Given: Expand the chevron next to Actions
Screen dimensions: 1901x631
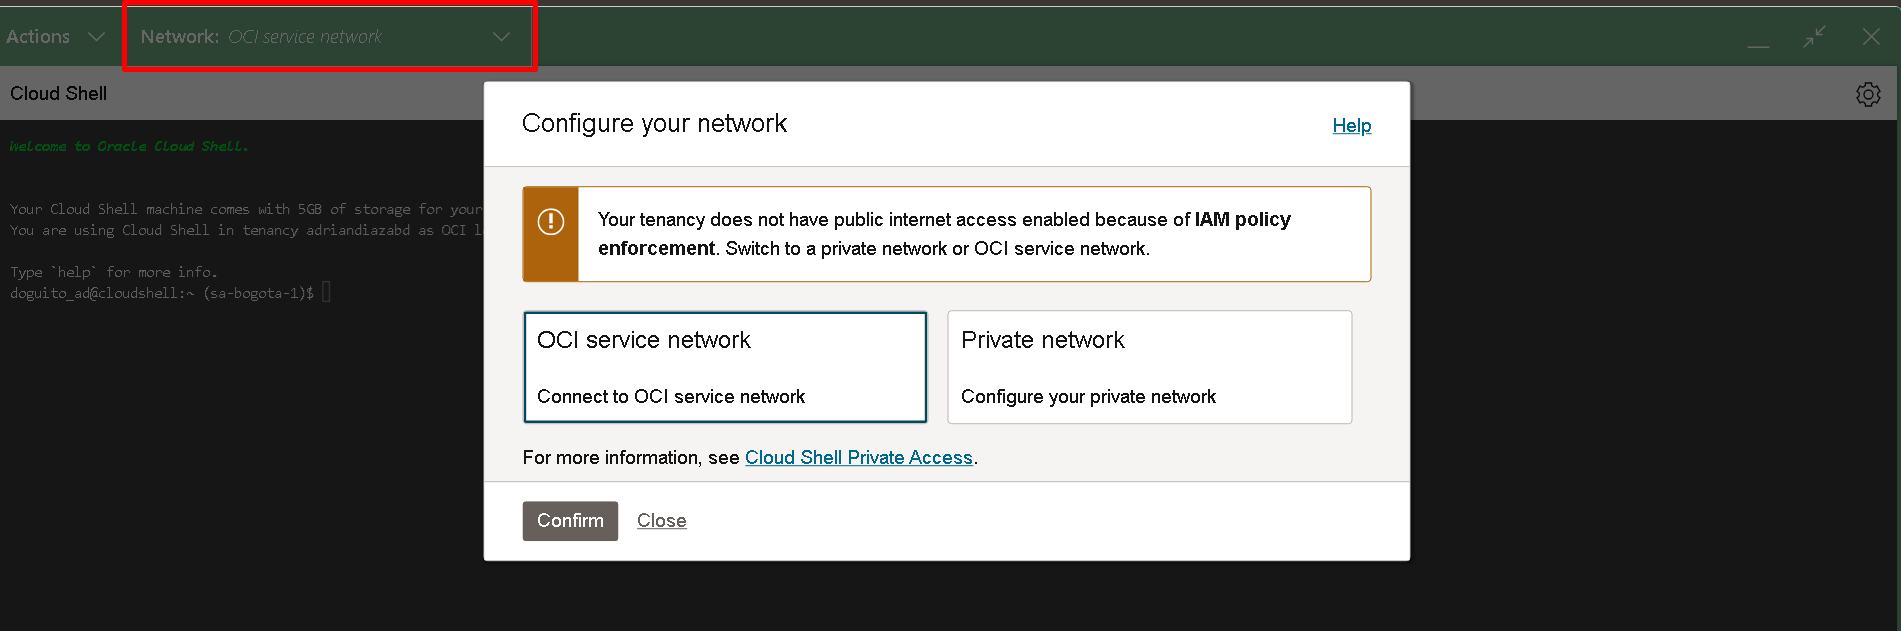Looking at the screenshot, I should coord(96,37).
